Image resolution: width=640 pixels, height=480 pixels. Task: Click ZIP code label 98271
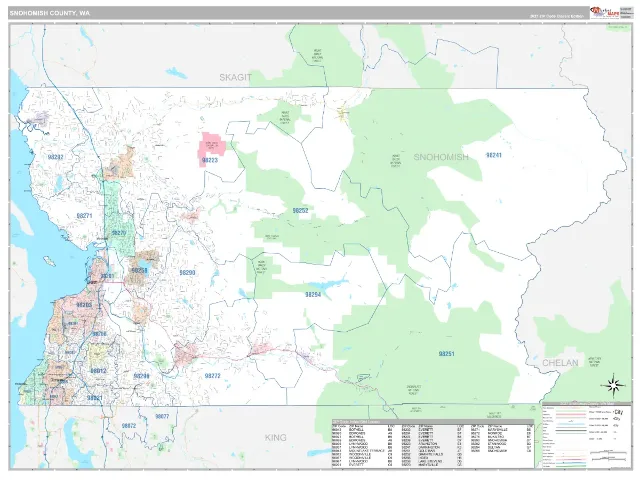[x=84, y=216]
